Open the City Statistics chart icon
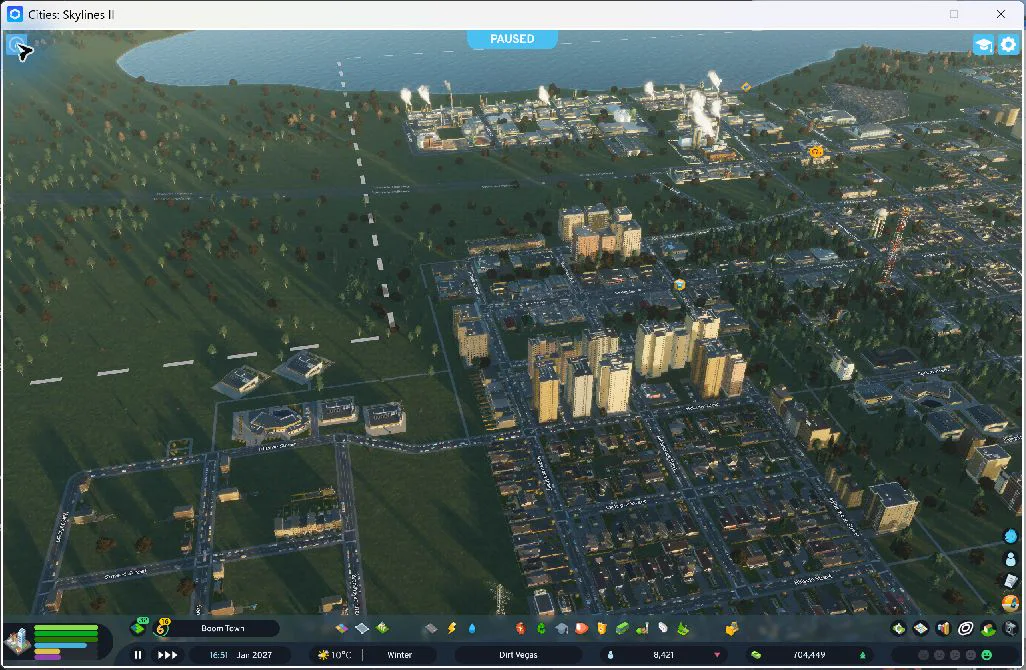 tap(943, 629)
